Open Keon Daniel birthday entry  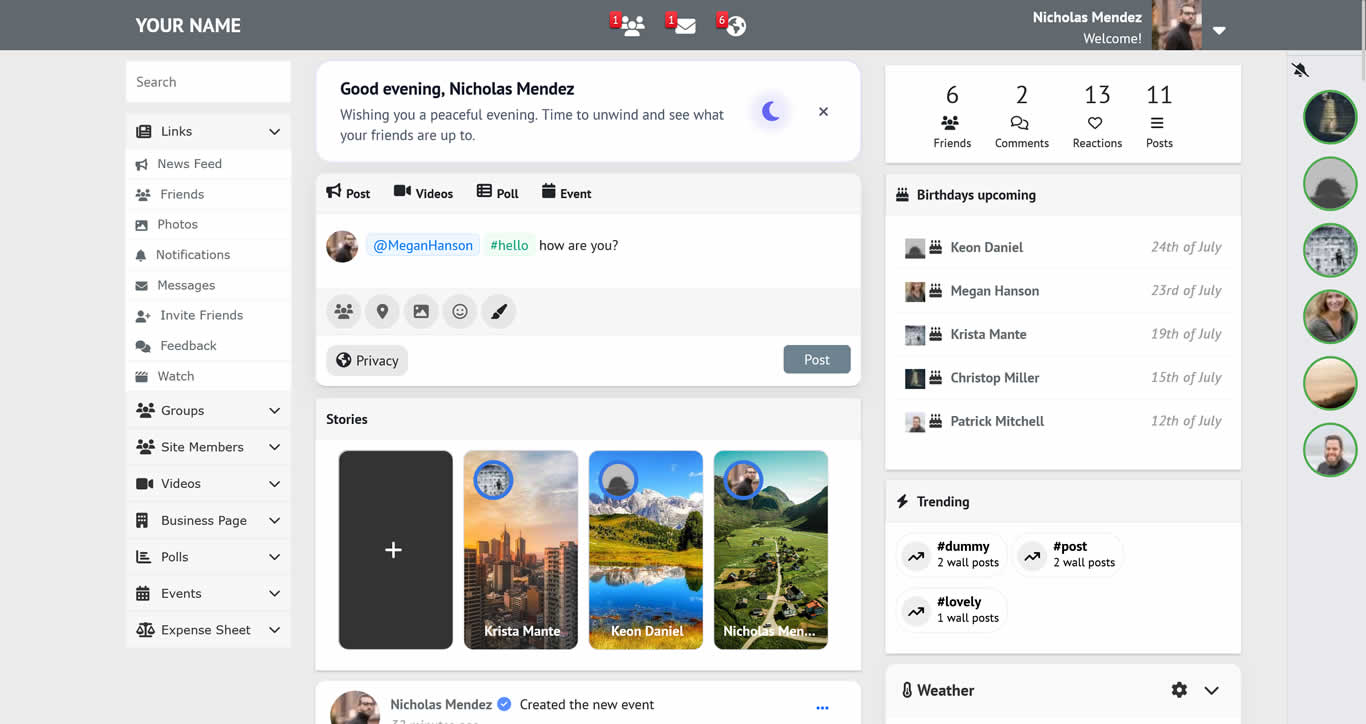pyautogui.click(x=1063, y=247)
